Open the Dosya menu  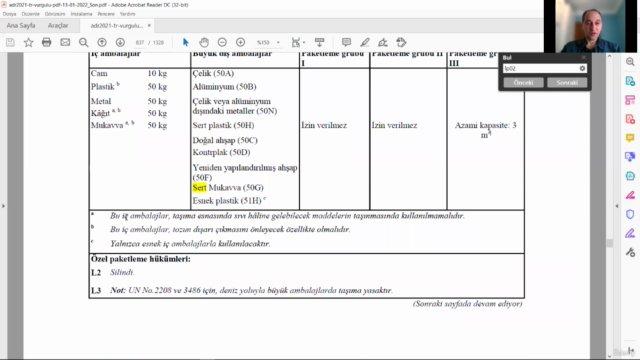(9, 14)
